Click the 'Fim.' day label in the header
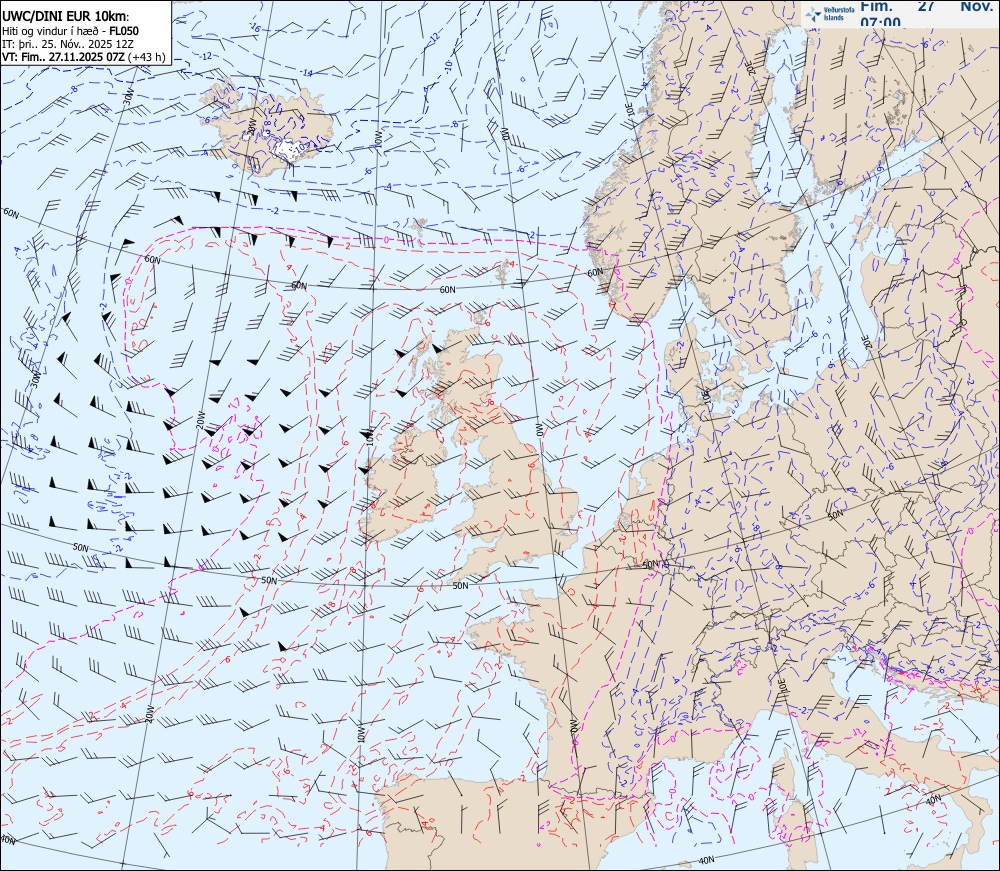The width and height of the screenshot is (1000, 871). [x=876, y=6]
